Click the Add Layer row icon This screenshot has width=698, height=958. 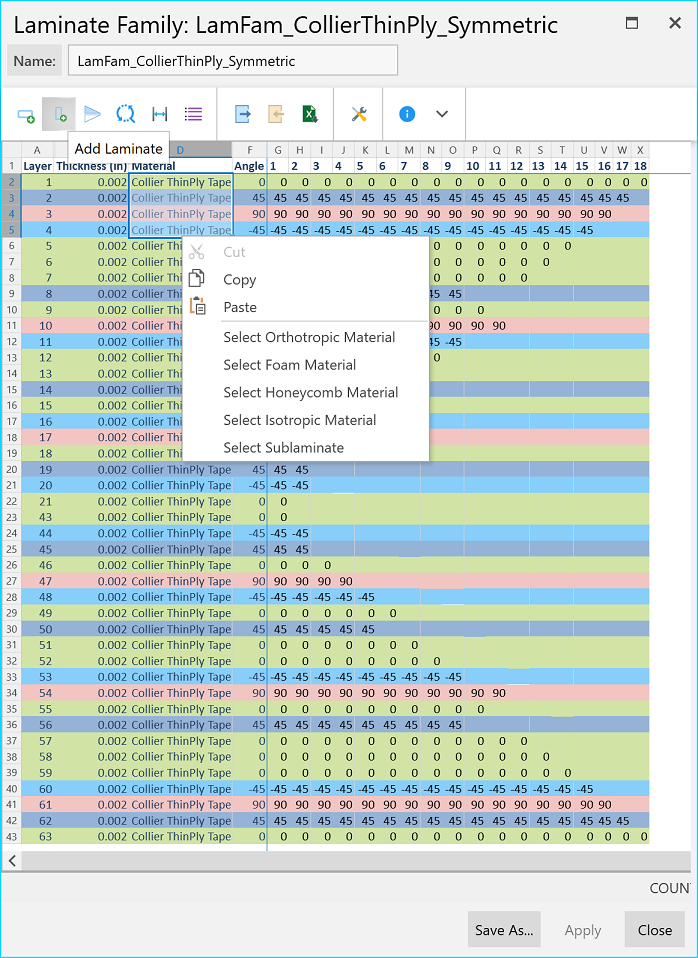pyautogui.click(x=26, y=114)
